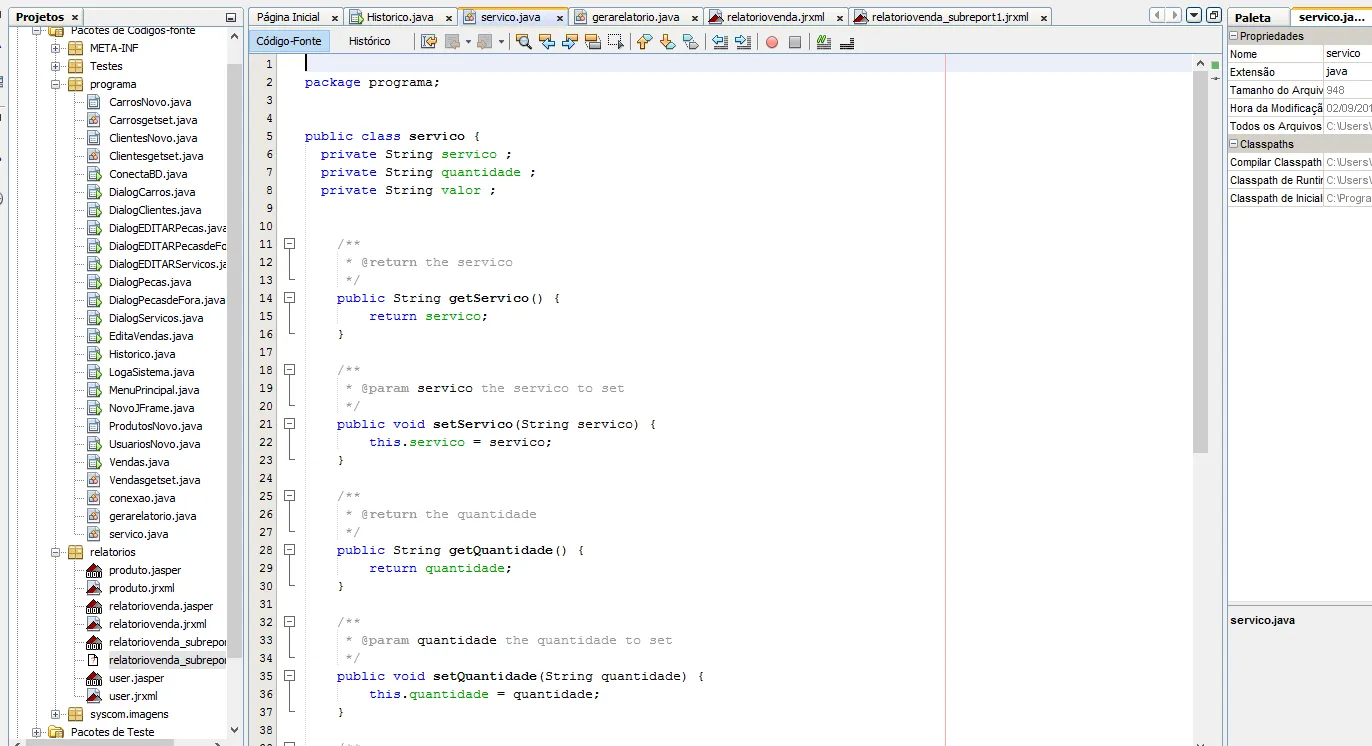Click the Shift Line Left icon

click(719, 42)
